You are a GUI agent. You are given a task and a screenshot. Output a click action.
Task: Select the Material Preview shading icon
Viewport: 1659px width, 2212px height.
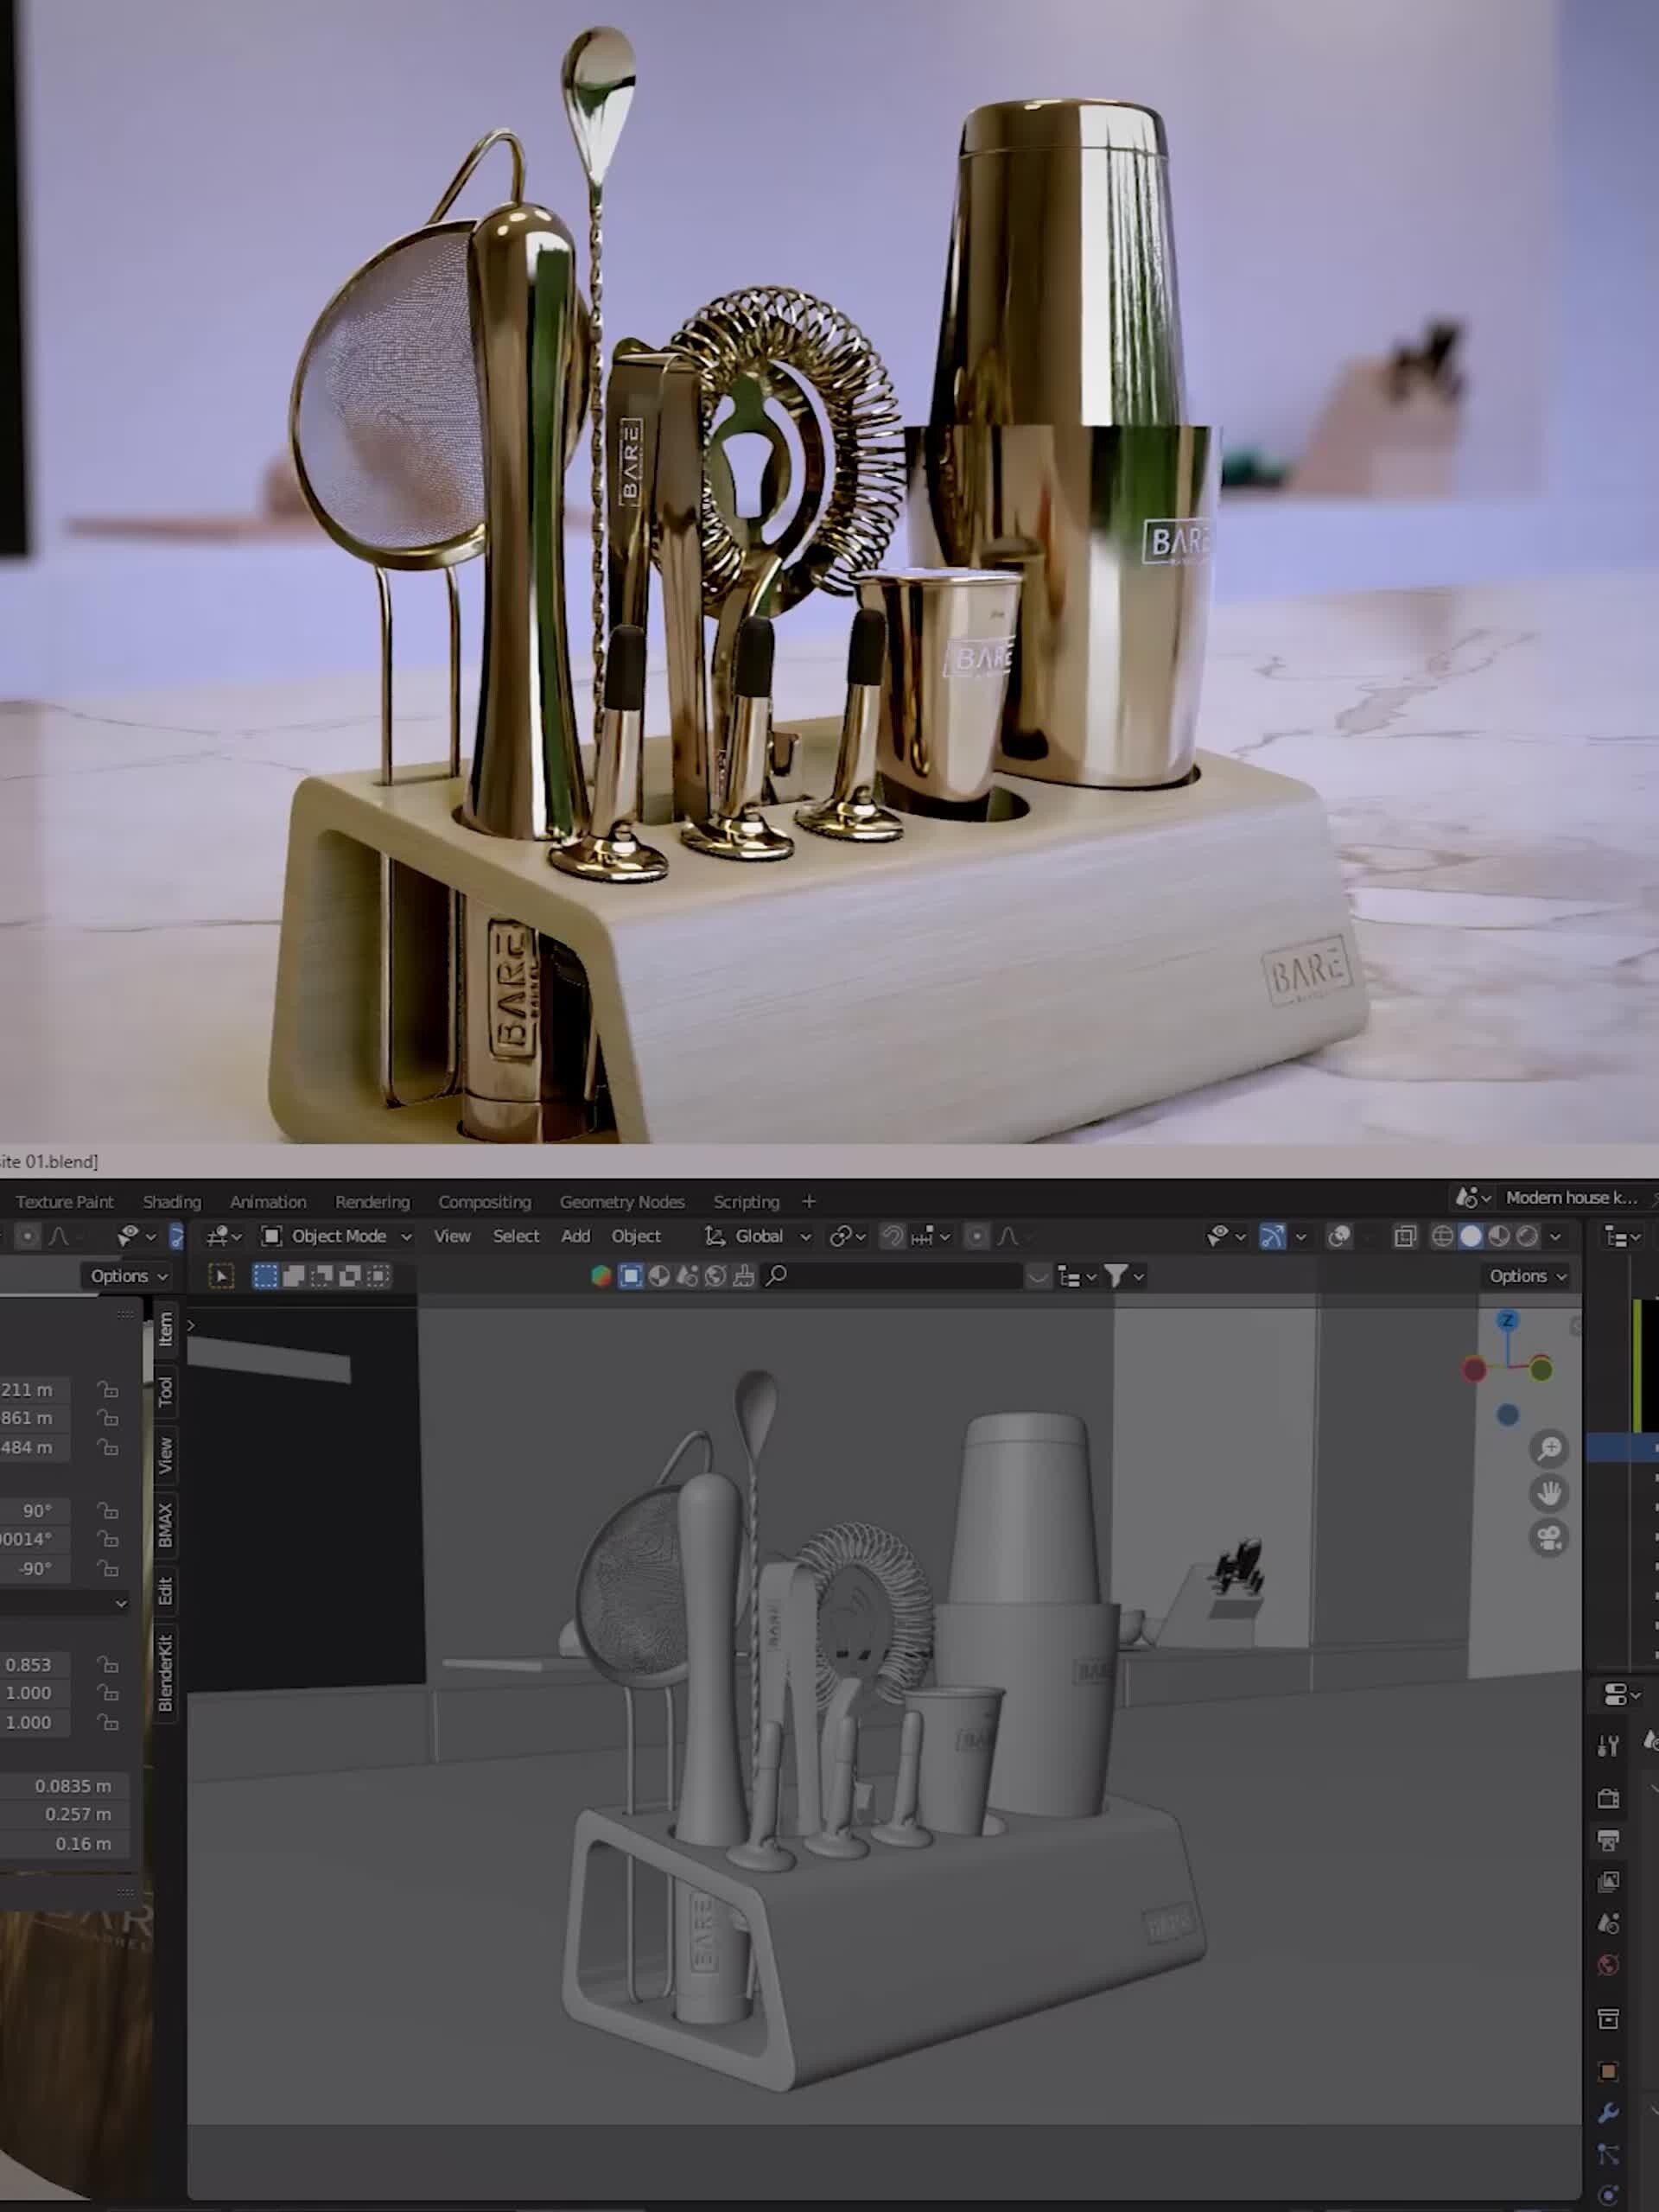[x=1500, y=1237]
